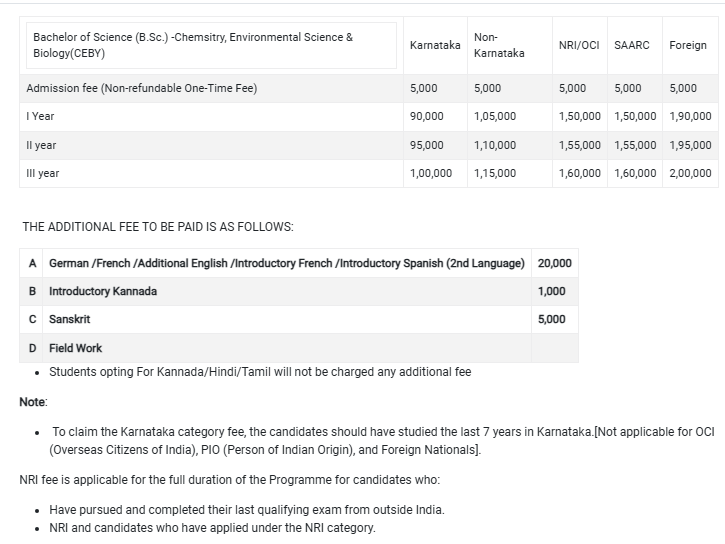Select the II year Foreign fee 1,95,000
The image size is (725, 544).
tap(690, 145)
